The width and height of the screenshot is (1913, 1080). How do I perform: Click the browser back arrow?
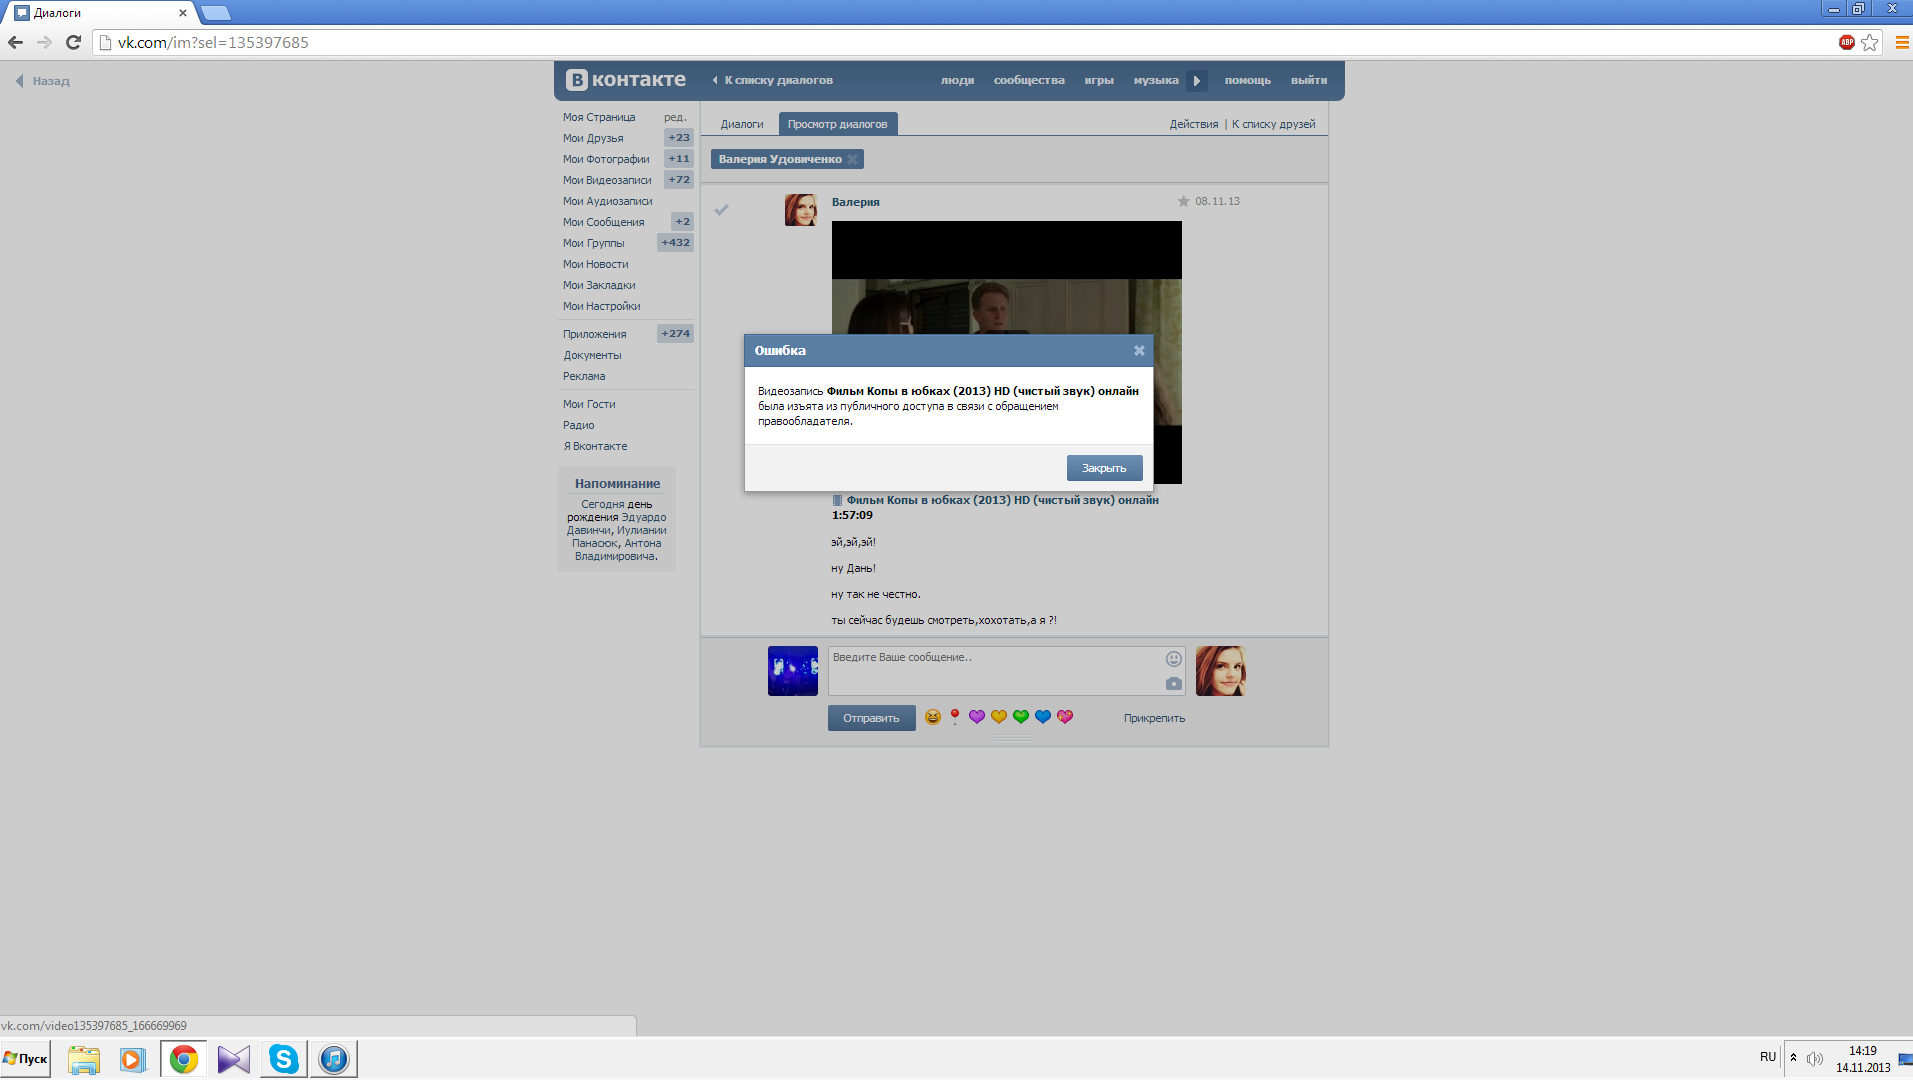[15, 42]
